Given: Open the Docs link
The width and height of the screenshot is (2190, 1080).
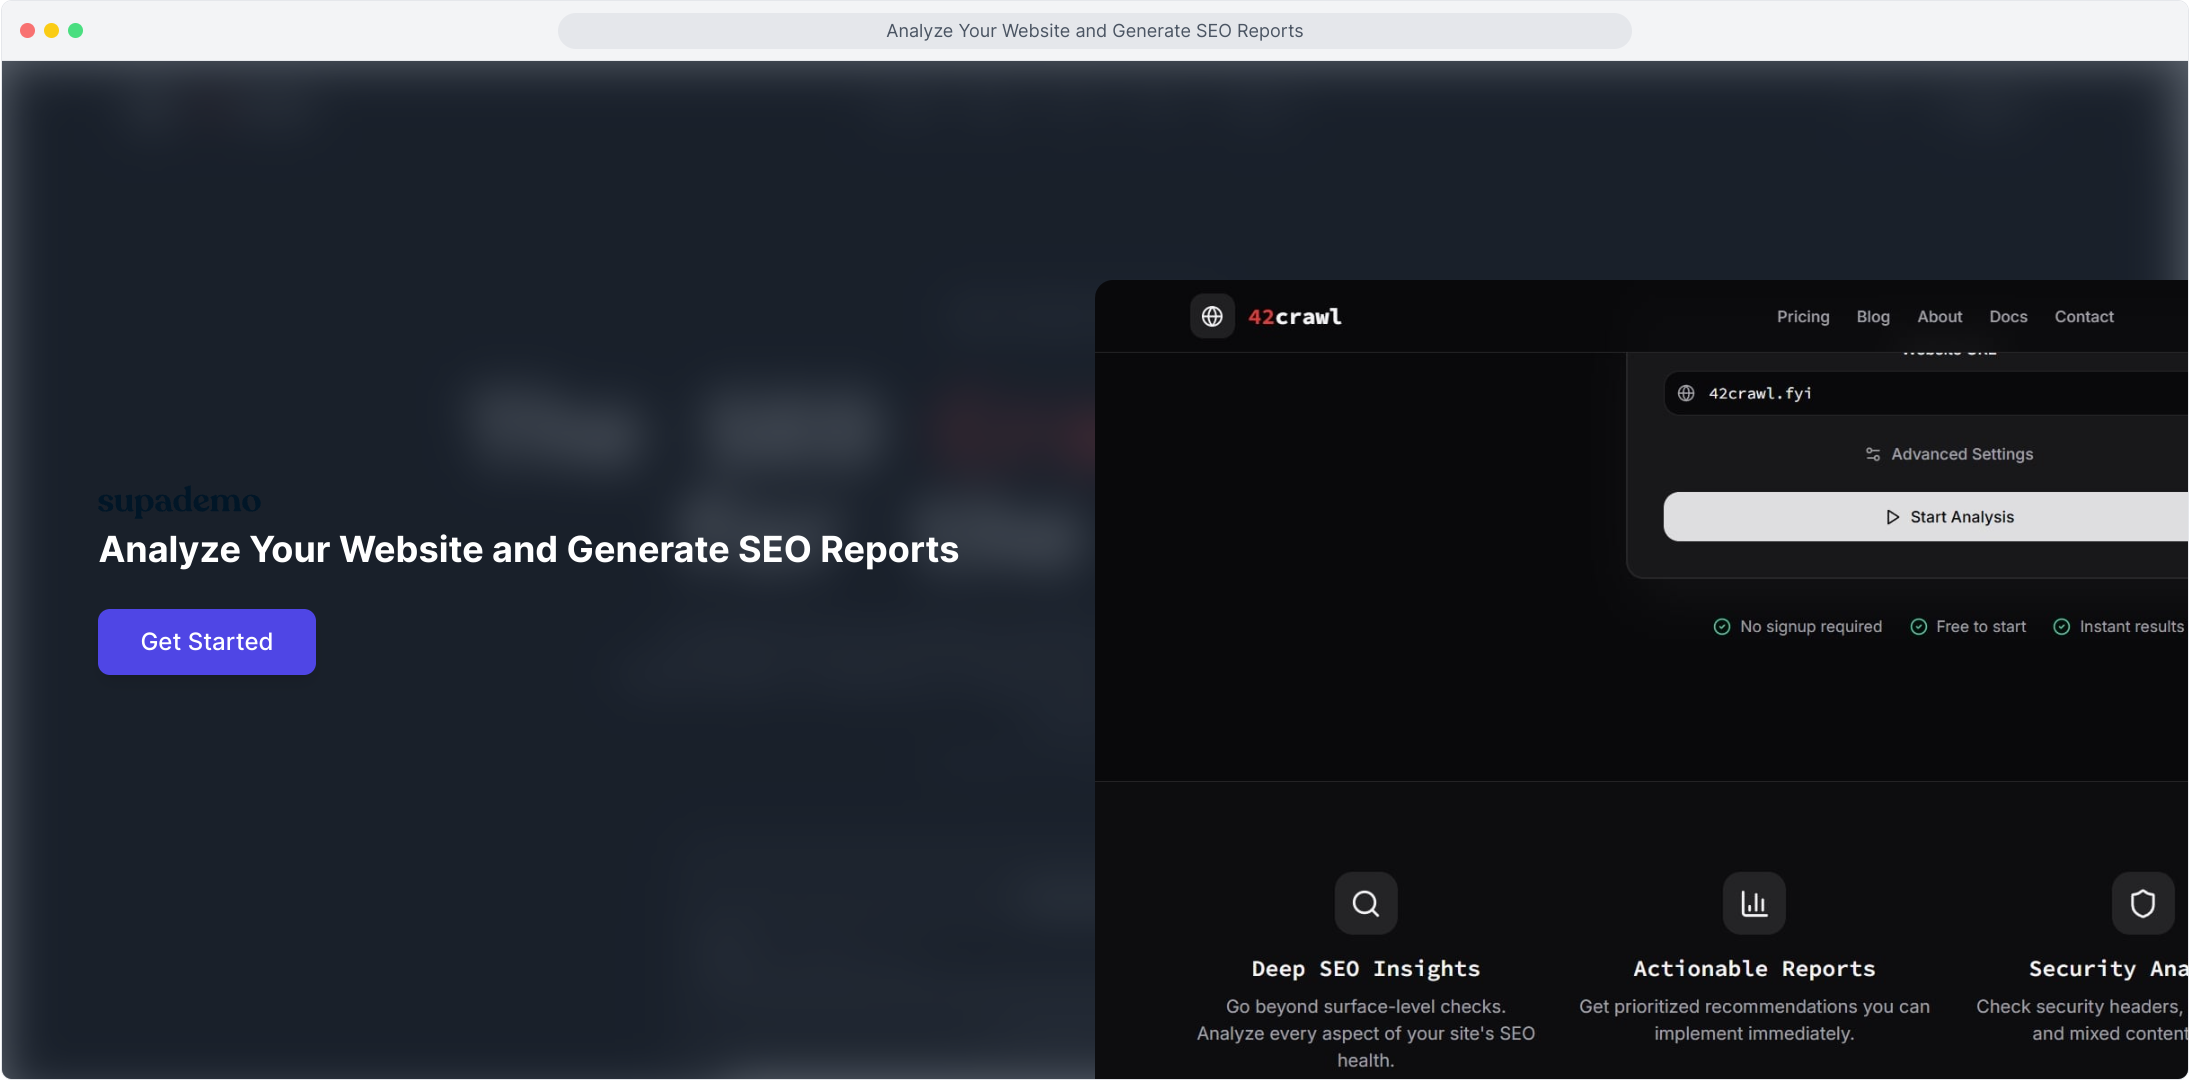Looking at the screenshot, I should click(x=2008, y=317).
